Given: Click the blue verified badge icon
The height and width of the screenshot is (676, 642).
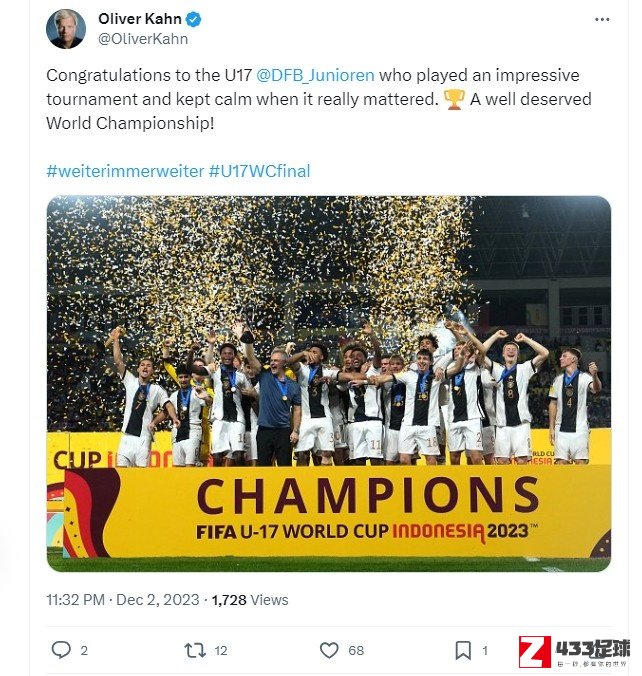Looking at the screenshot, I should pyautogui.click(x=193, y=19).
